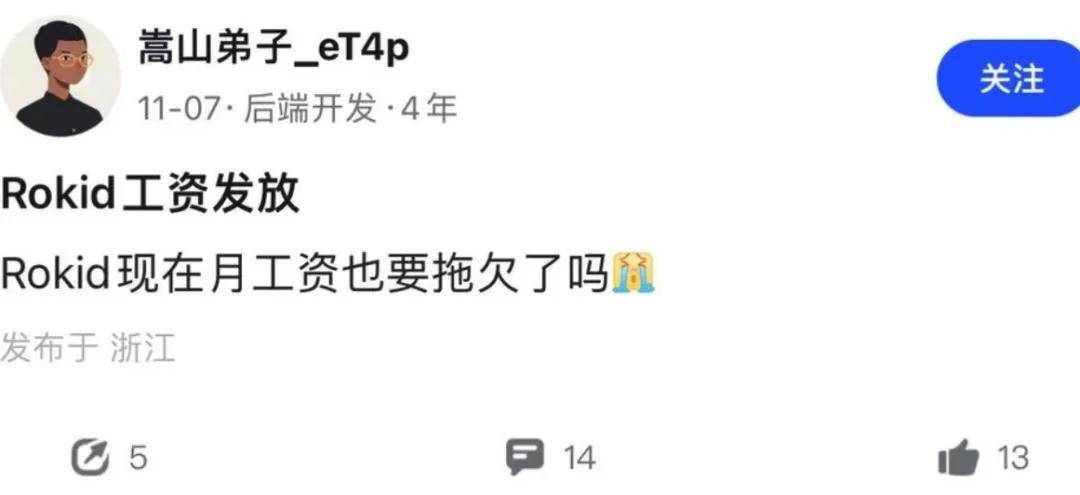Screen dimensions: 1080x495
Task: Tap the 4年 experience label
Action: click(430, 109)
